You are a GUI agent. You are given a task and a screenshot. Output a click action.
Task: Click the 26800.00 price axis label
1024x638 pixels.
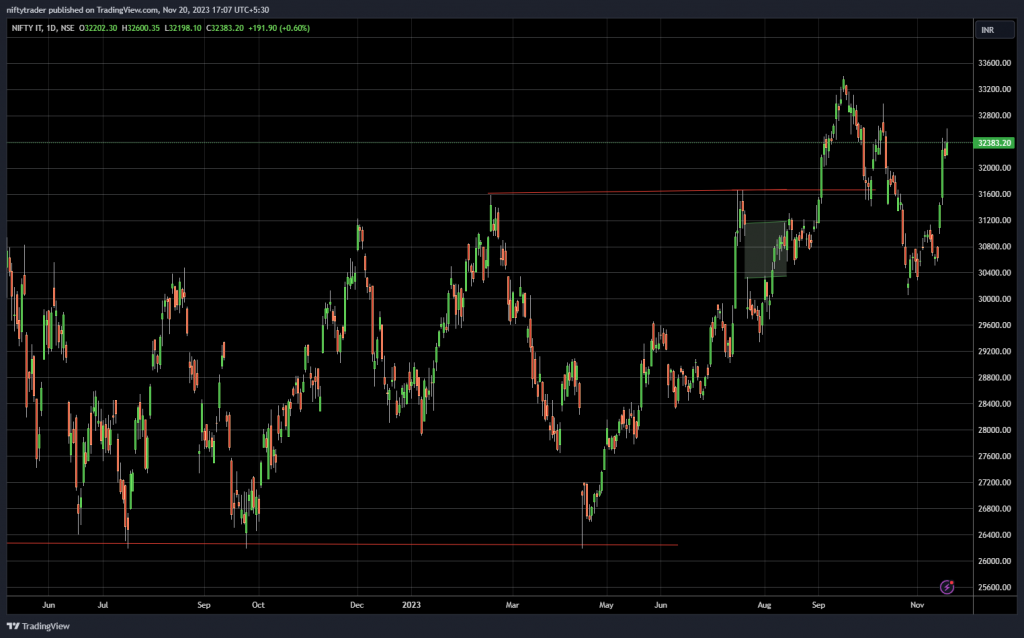[994, 509]
